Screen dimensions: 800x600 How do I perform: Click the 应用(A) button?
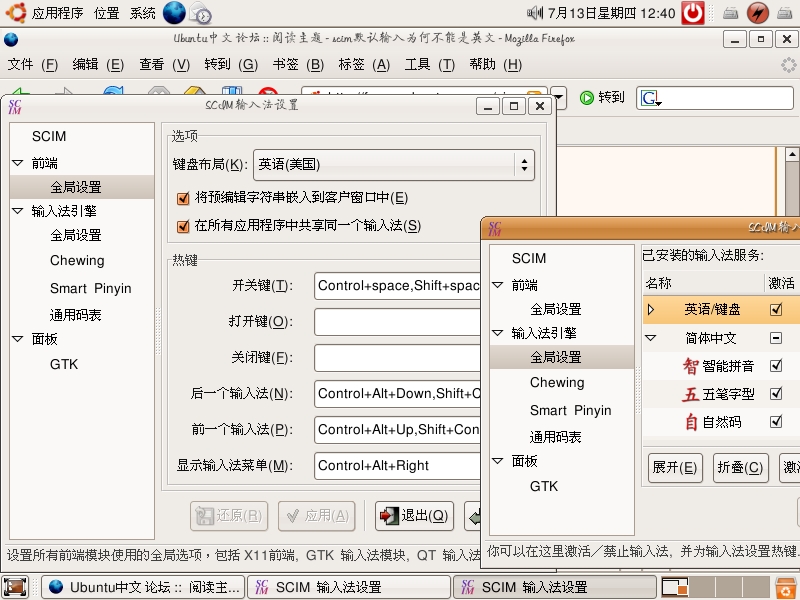coord(317,516)
